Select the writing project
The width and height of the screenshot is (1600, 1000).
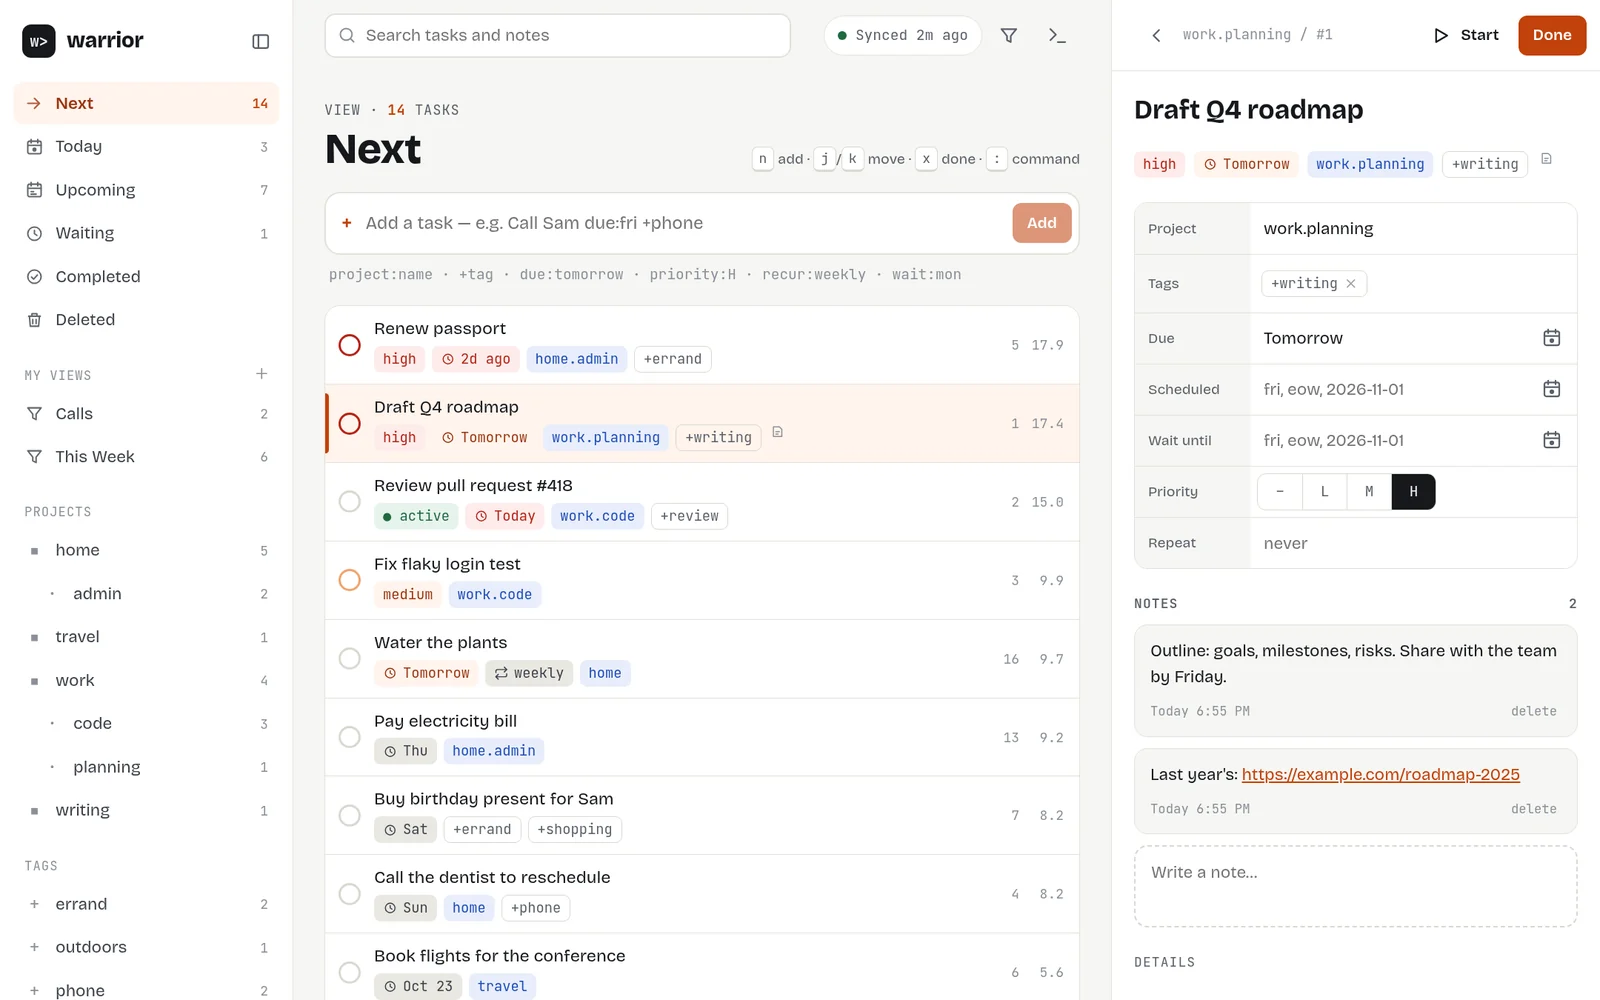(146, 810)
